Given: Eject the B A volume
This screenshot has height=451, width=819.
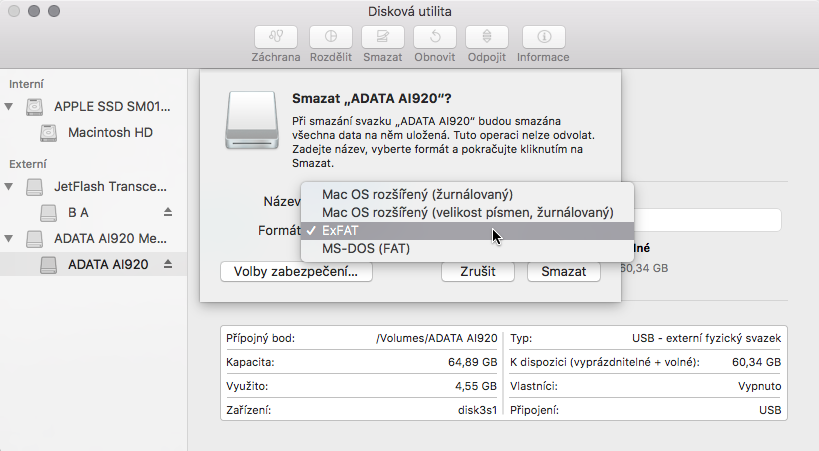Looking at the screenshot, I should click(168, 212).
